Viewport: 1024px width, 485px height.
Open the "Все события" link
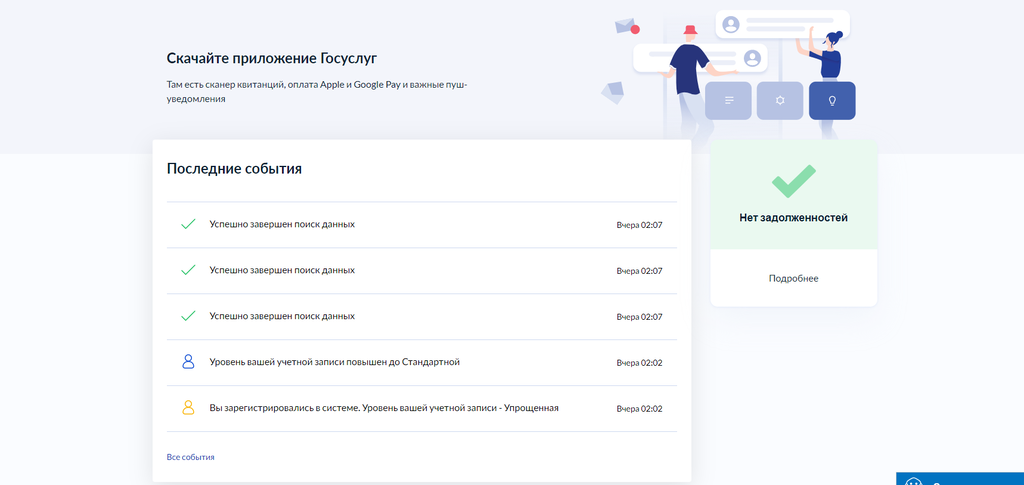point(190,457)
